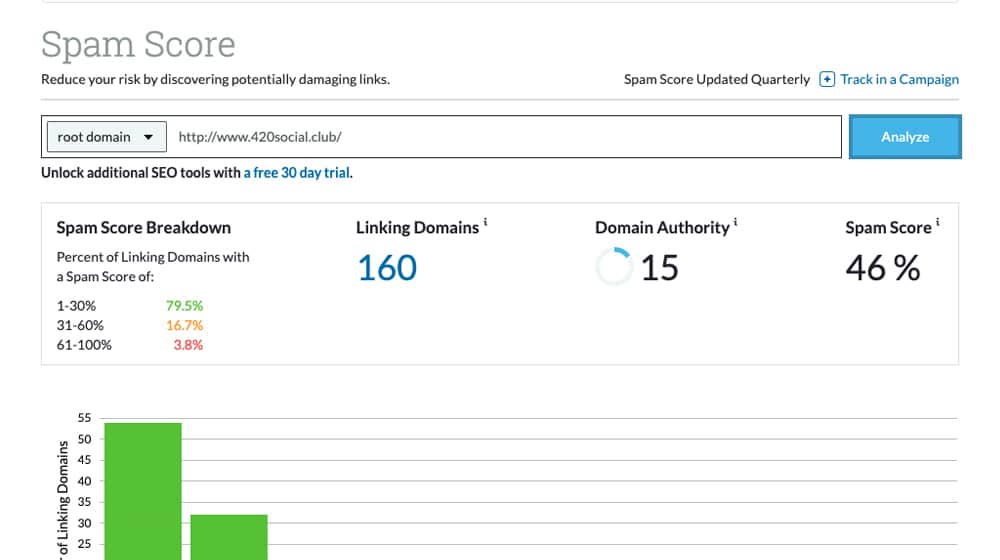Click the green 79.5% breakdown value
The height and width of the screenshot is (560, 1000).
click(184, 306)
